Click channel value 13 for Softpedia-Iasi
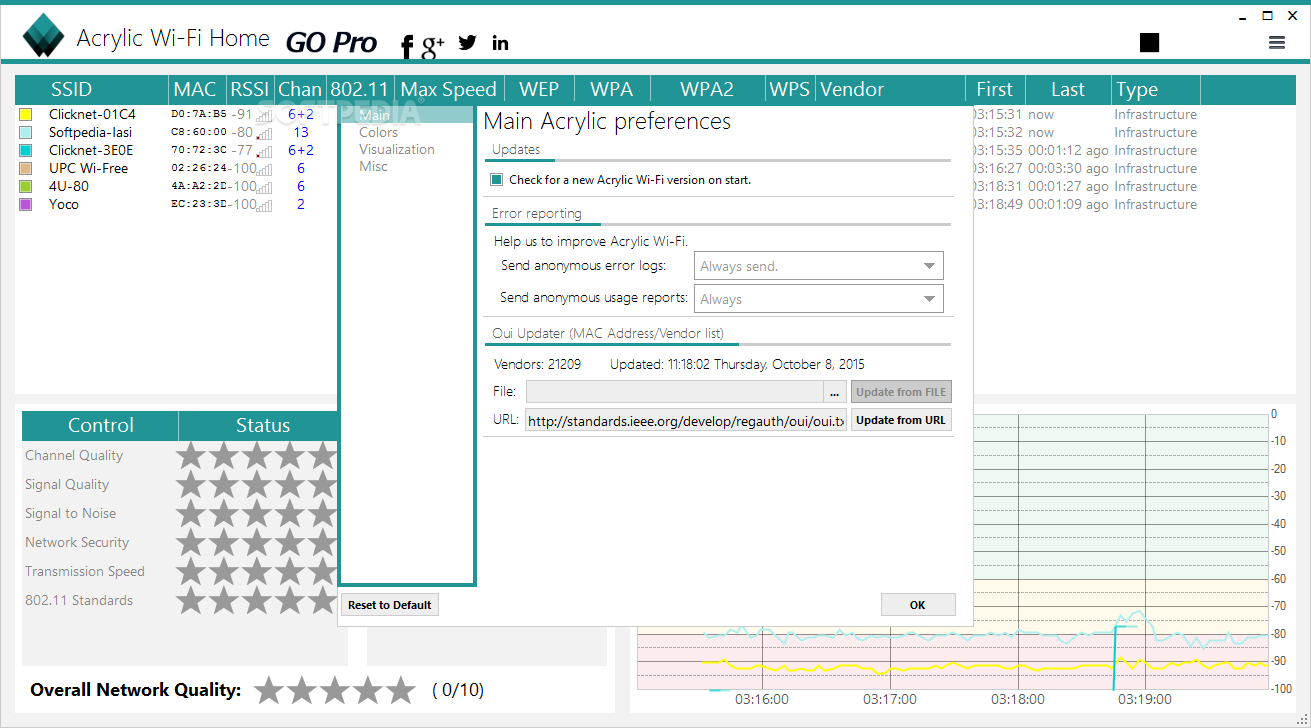 [301, 133]
